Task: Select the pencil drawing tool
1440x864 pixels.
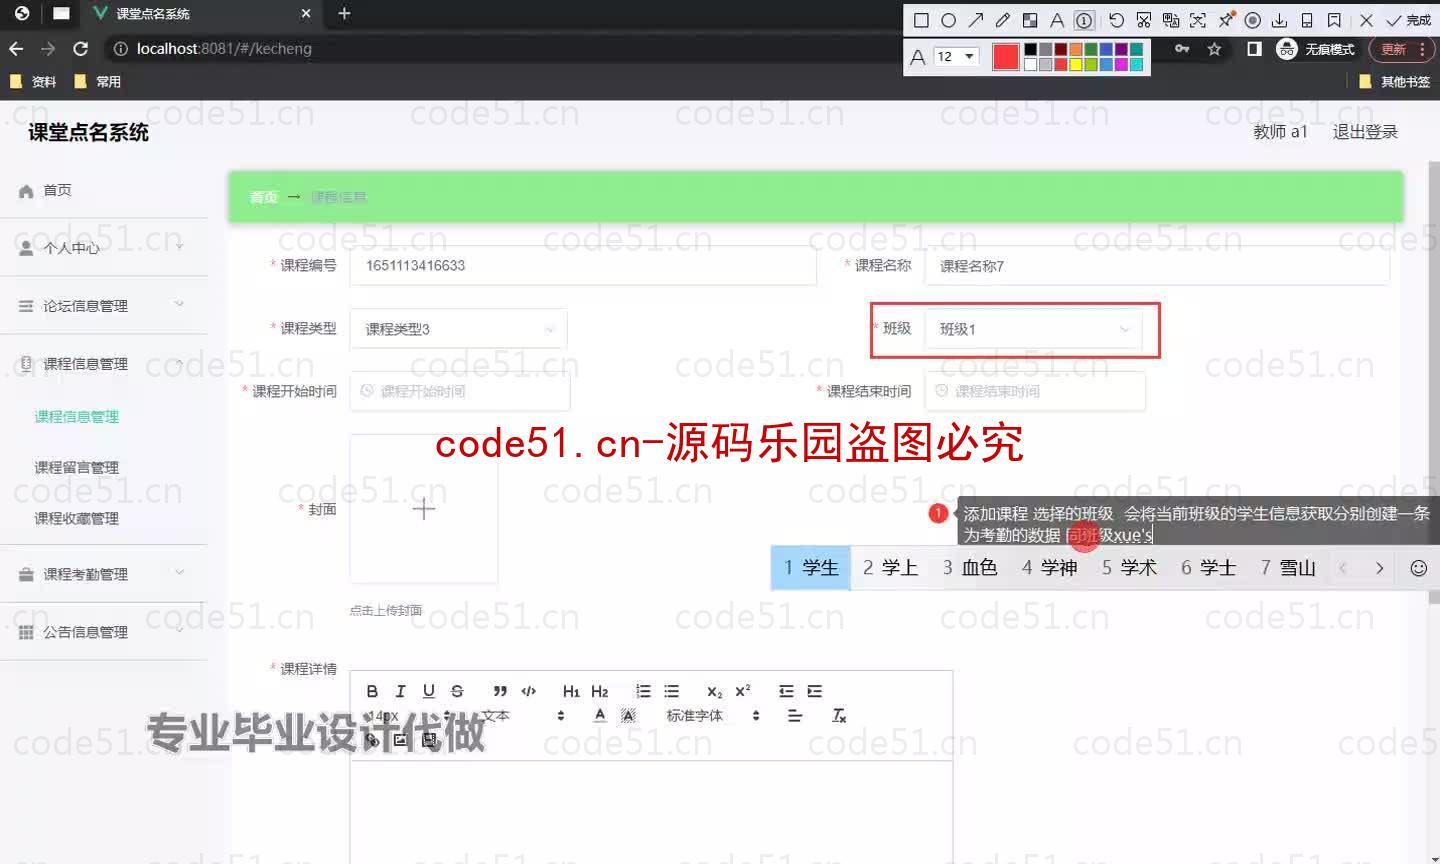Action: click(x=1002, y=20)
